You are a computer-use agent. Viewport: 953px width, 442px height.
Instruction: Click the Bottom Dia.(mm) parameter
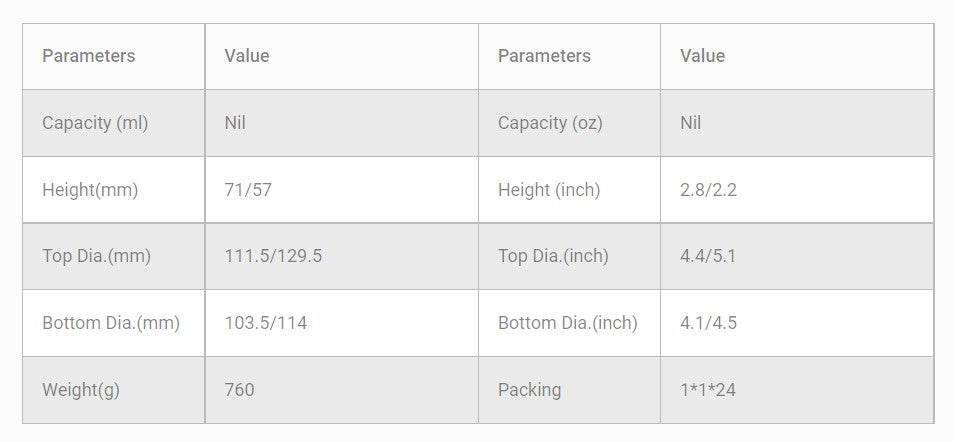point(111,323)
